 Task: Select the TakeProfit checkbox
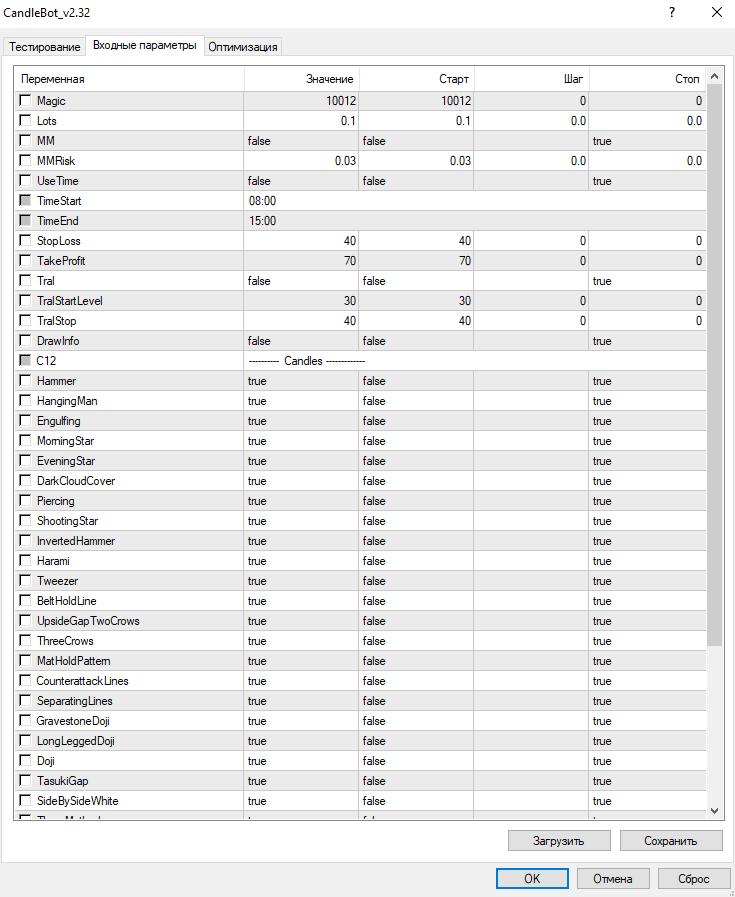(x=25, y=261)
